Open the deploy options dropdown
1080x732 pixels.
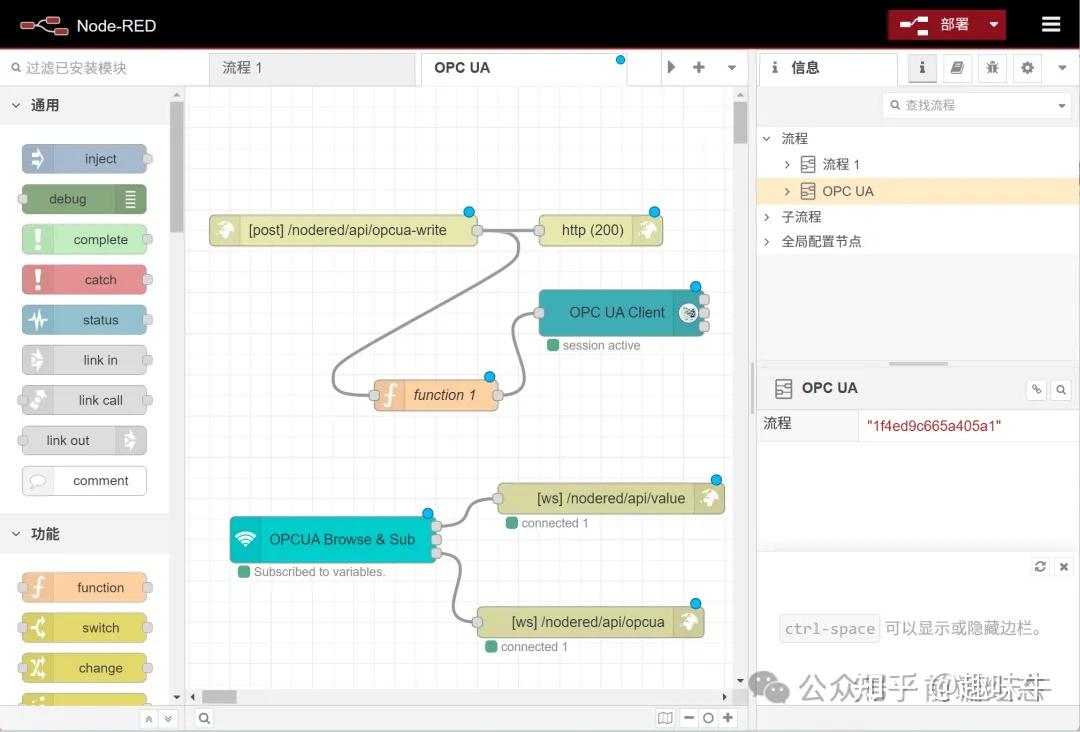pyautogui.click(x=995, y=24)
